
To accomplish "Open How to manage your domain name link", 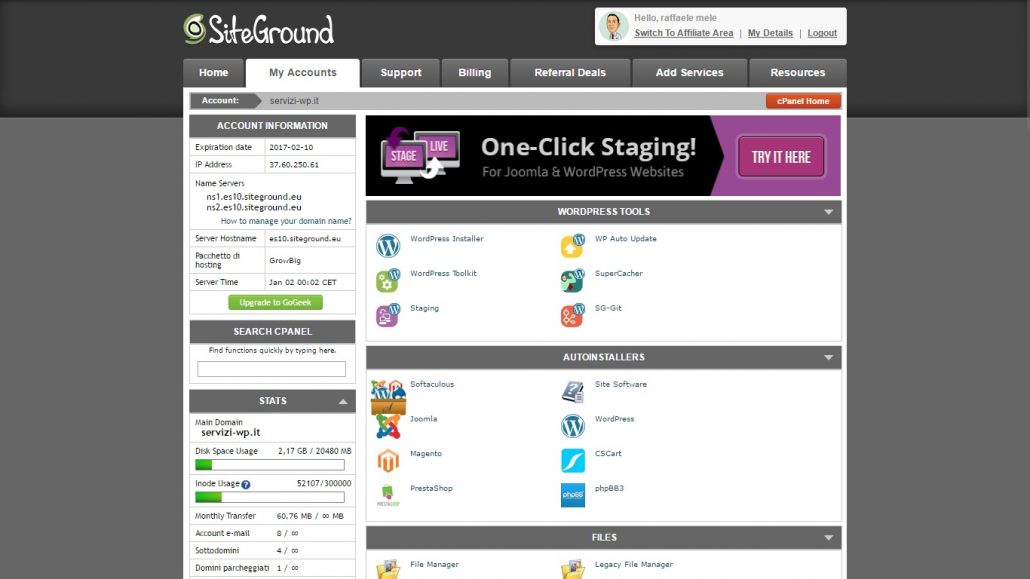I will [286, 221].
